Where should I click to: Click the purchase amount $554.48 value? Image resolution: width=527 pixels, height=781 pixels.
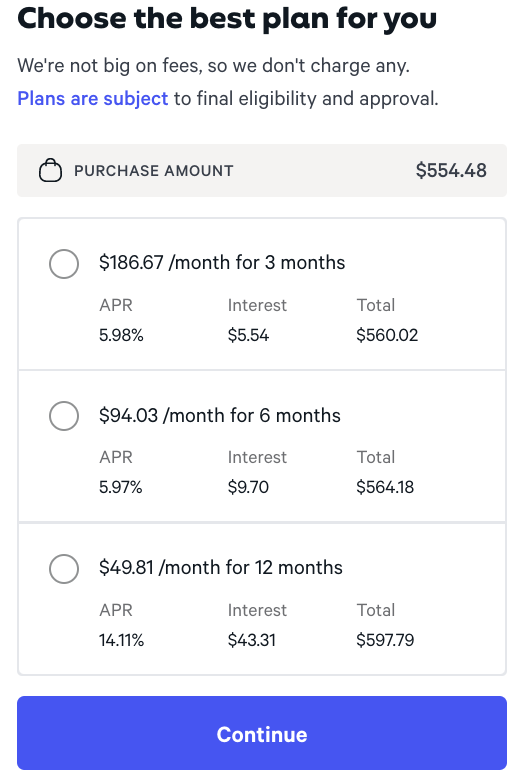pyautogui.click(x=451, y=170)
